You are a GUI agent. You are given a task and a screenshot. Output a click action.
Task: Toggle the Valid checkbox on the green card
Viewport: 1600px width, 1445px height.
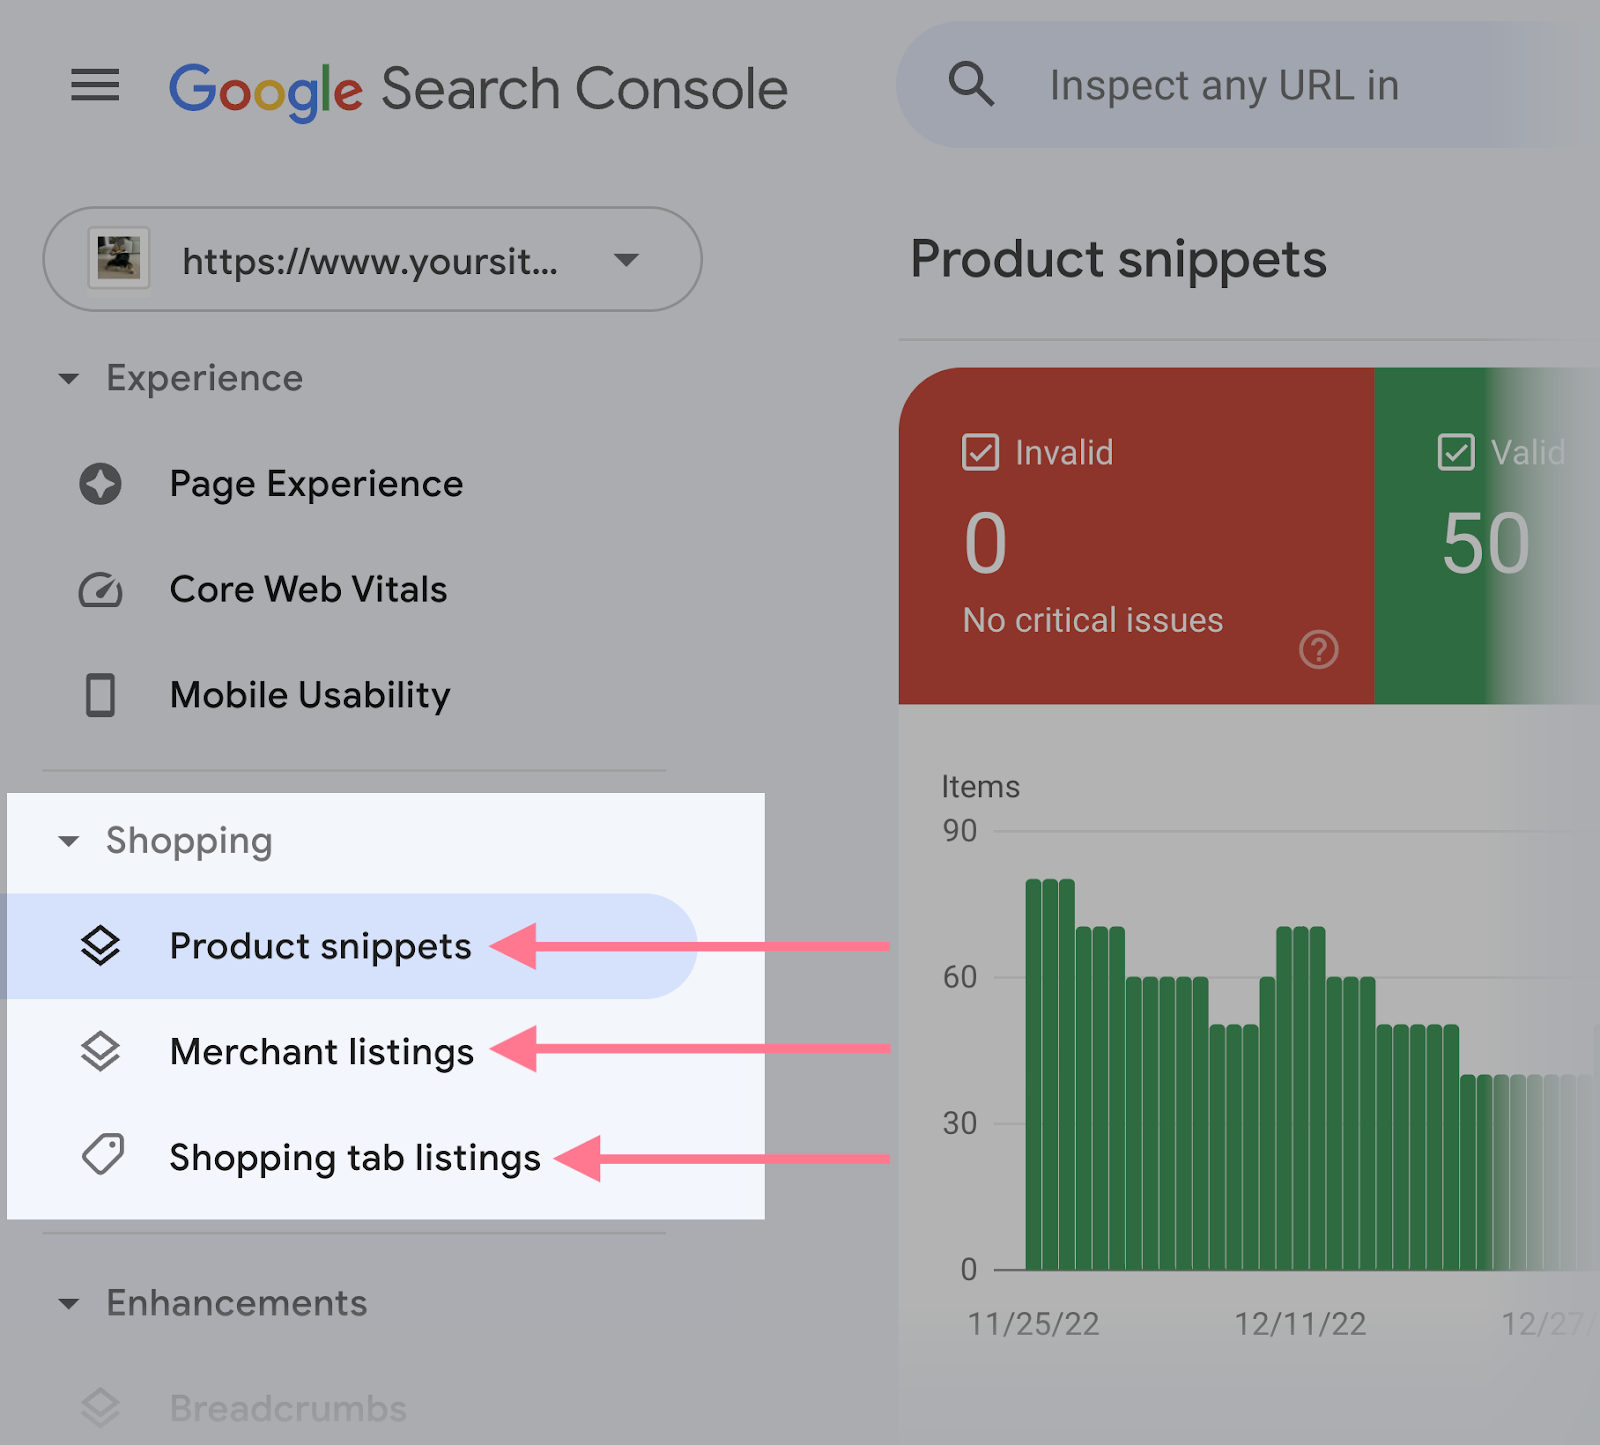click(x=1456, y=452)
